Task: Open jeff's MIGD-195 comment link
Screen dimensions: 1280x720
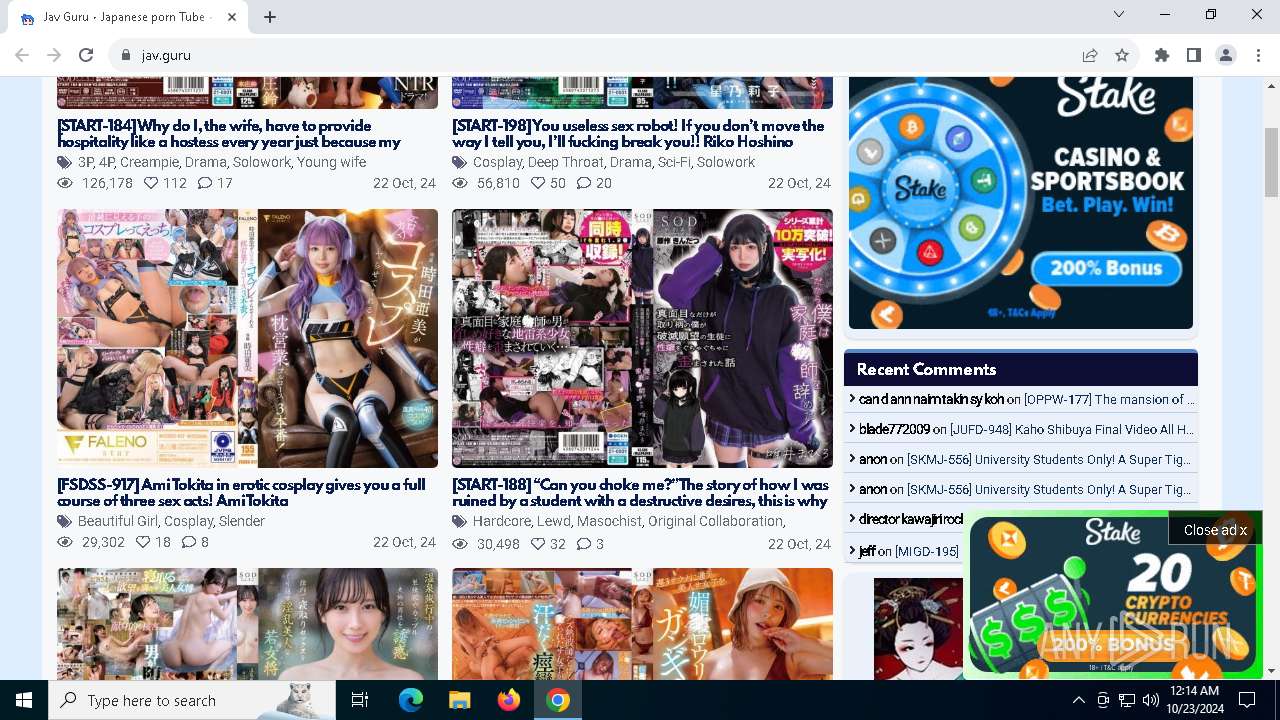Action: 927,551
